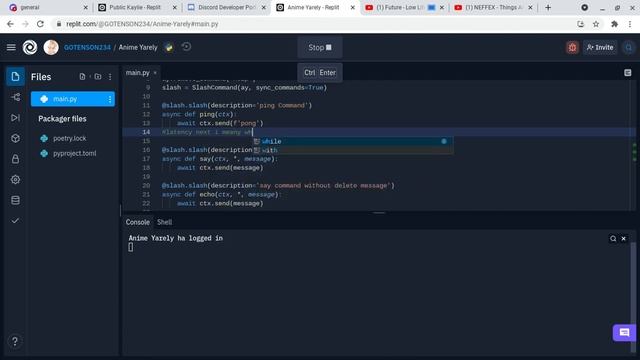The height and width of the screenshot is (360, 640).
Task: Open pyproject.toml file
Action: (x=75, y=153)
